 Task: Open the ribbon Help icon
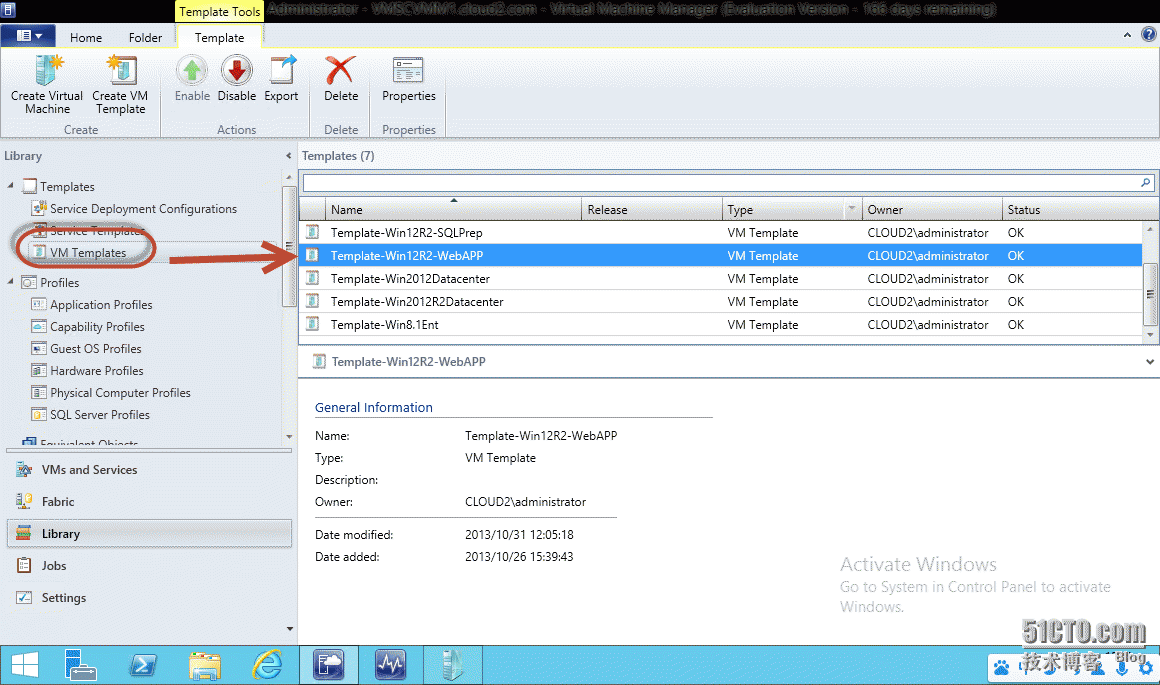tap(1149, 34)
